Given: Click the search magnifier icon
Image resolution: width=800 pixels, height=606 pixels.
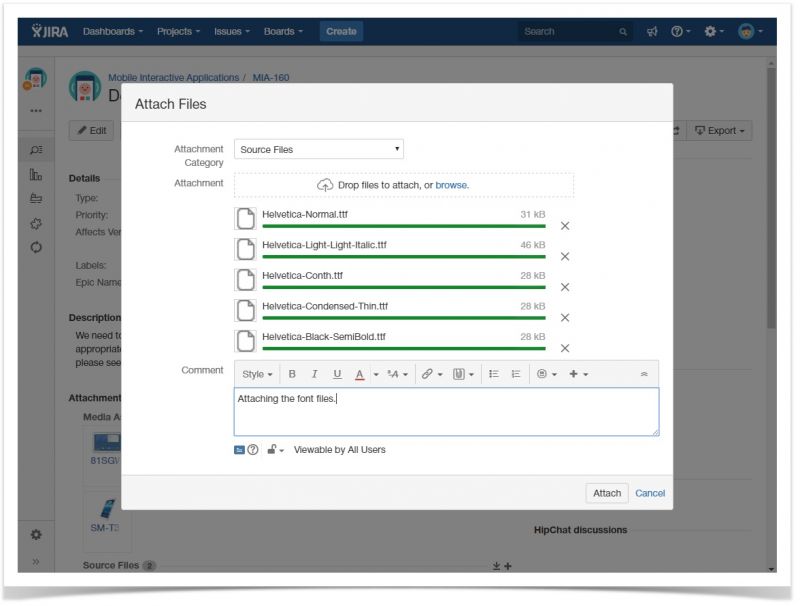Looking at the screenshot, I should click(623, 32).
